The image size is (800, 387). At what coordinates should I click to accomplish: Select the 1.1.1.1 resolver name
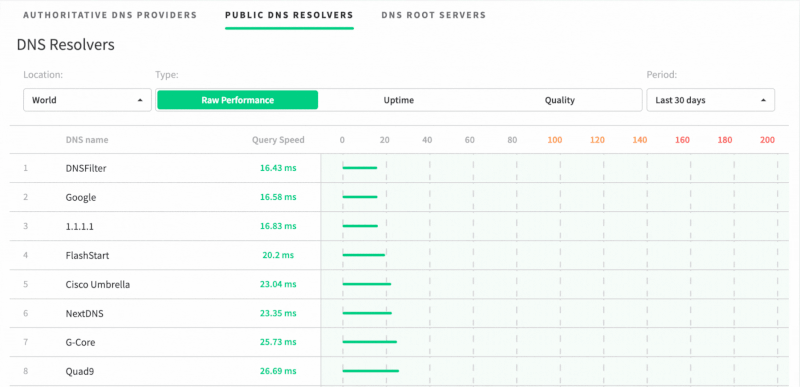click(x=80, y=226)
